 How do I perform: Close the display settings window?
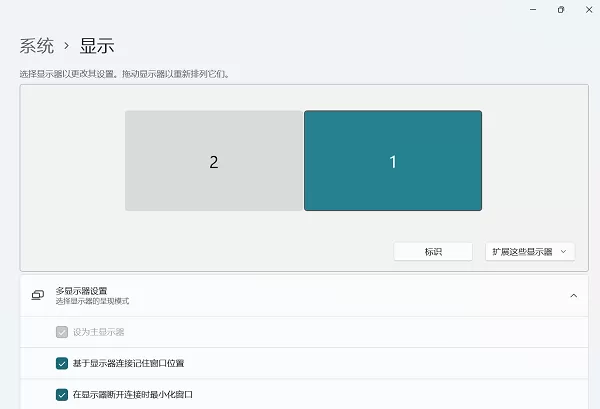pyautogui.click(x=589, y=10)
